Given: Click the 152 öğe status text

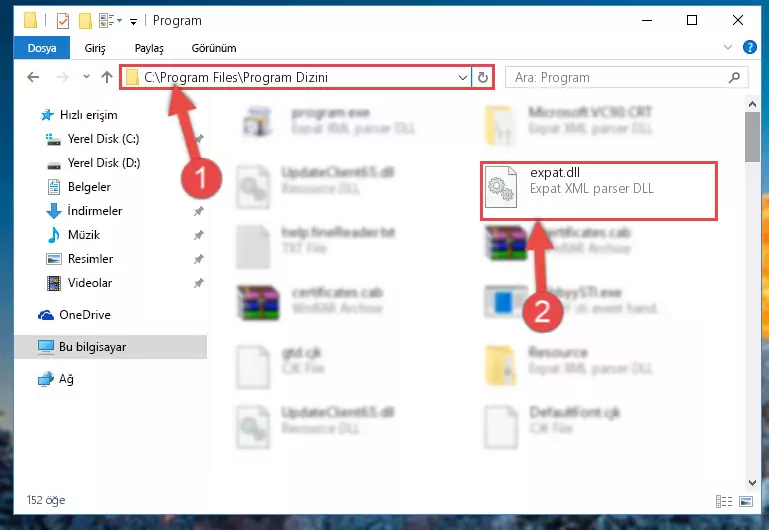Looking at the screenshot, I should (46, 500).
